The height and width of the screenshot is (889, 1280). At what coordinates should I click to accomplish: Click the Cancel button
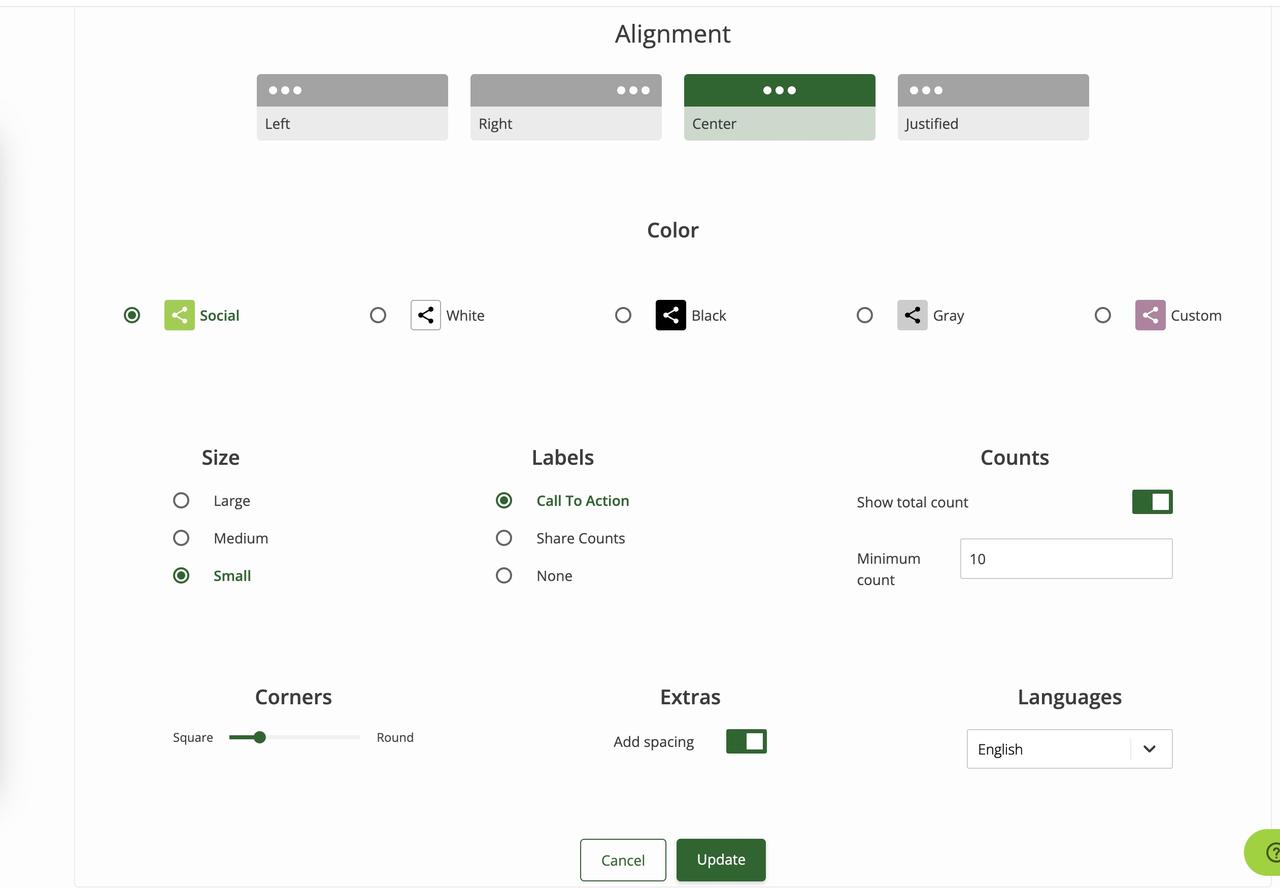[x=622, y=859]
